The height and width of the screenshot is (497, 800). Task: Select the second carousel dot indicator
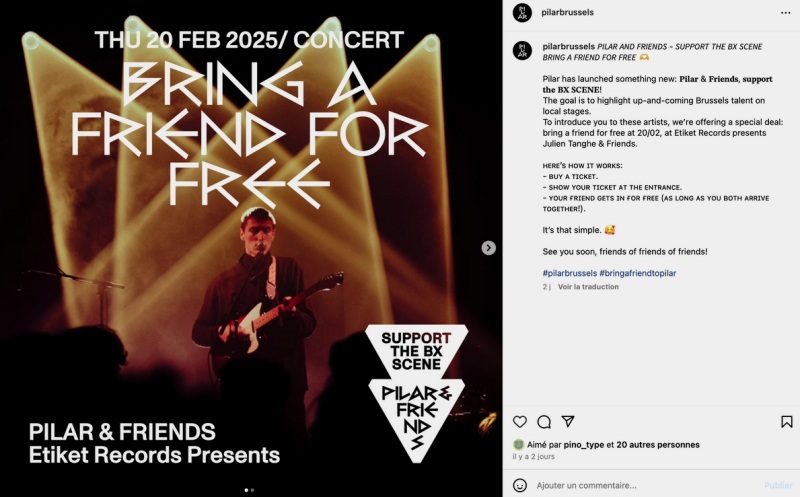252,490
